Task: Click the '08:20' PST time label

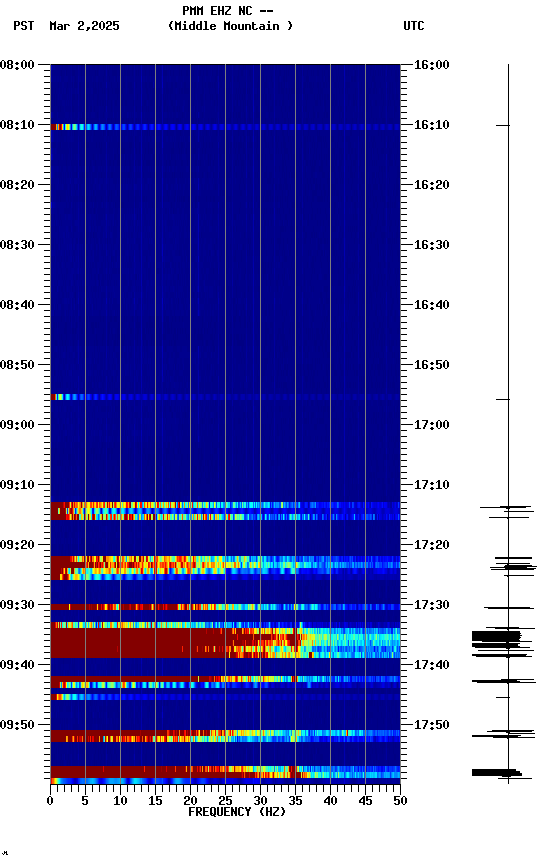Action: 17,185
